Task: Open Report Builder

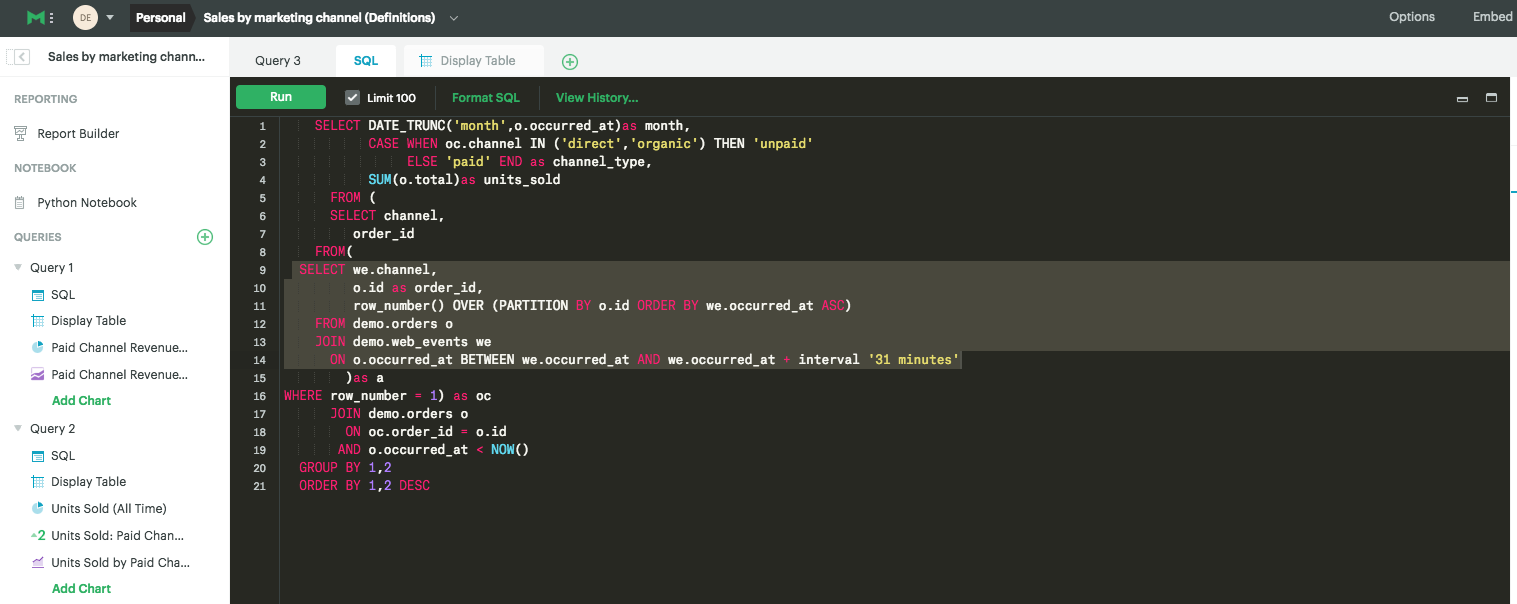Action: click(78, 133)
